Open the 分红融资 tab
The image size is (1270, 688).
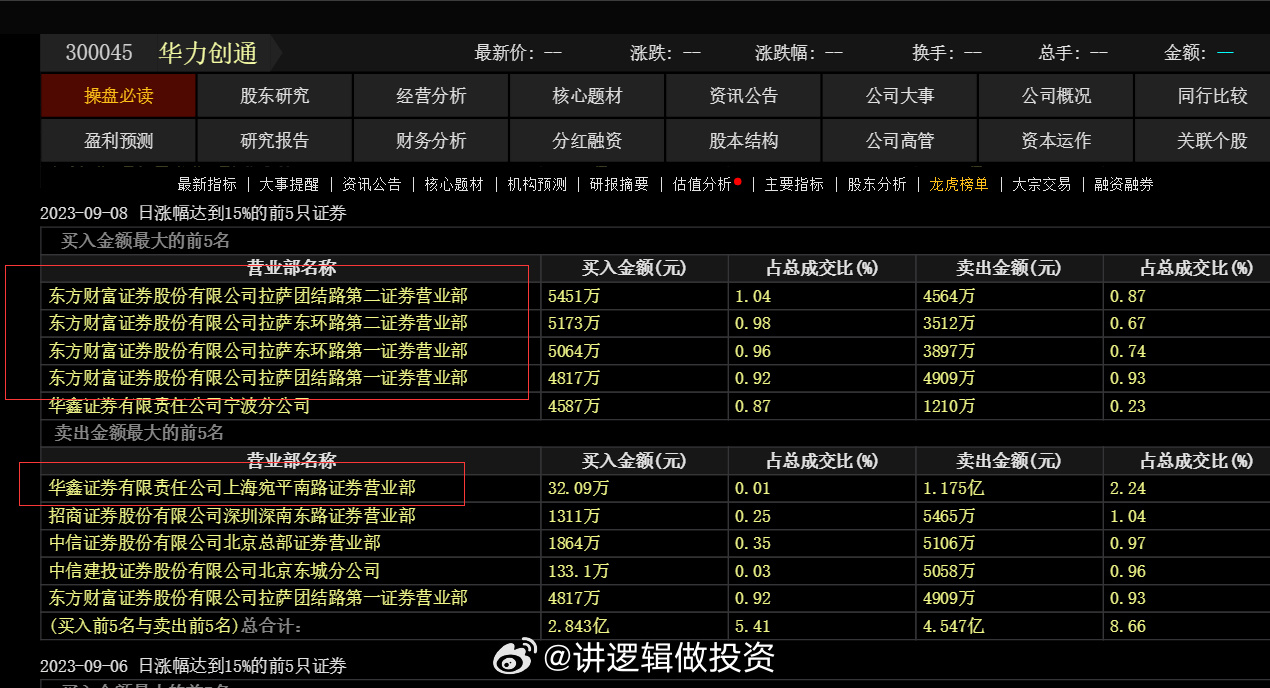pos(587,141)
